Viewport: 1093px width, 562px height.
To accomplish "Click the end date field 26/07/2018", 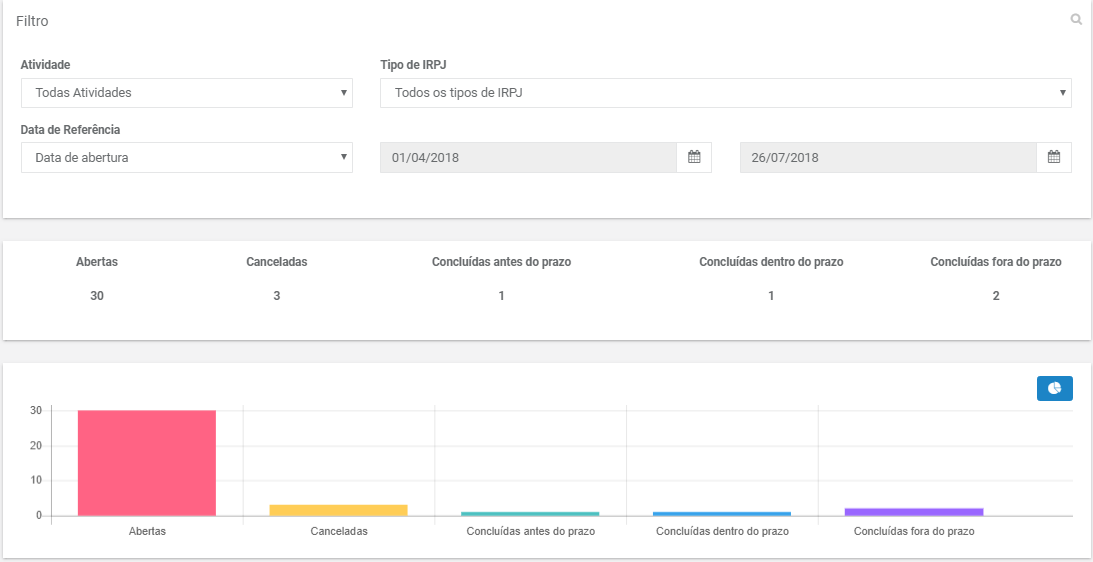I will pyautogui.click(x=888, y=158).
